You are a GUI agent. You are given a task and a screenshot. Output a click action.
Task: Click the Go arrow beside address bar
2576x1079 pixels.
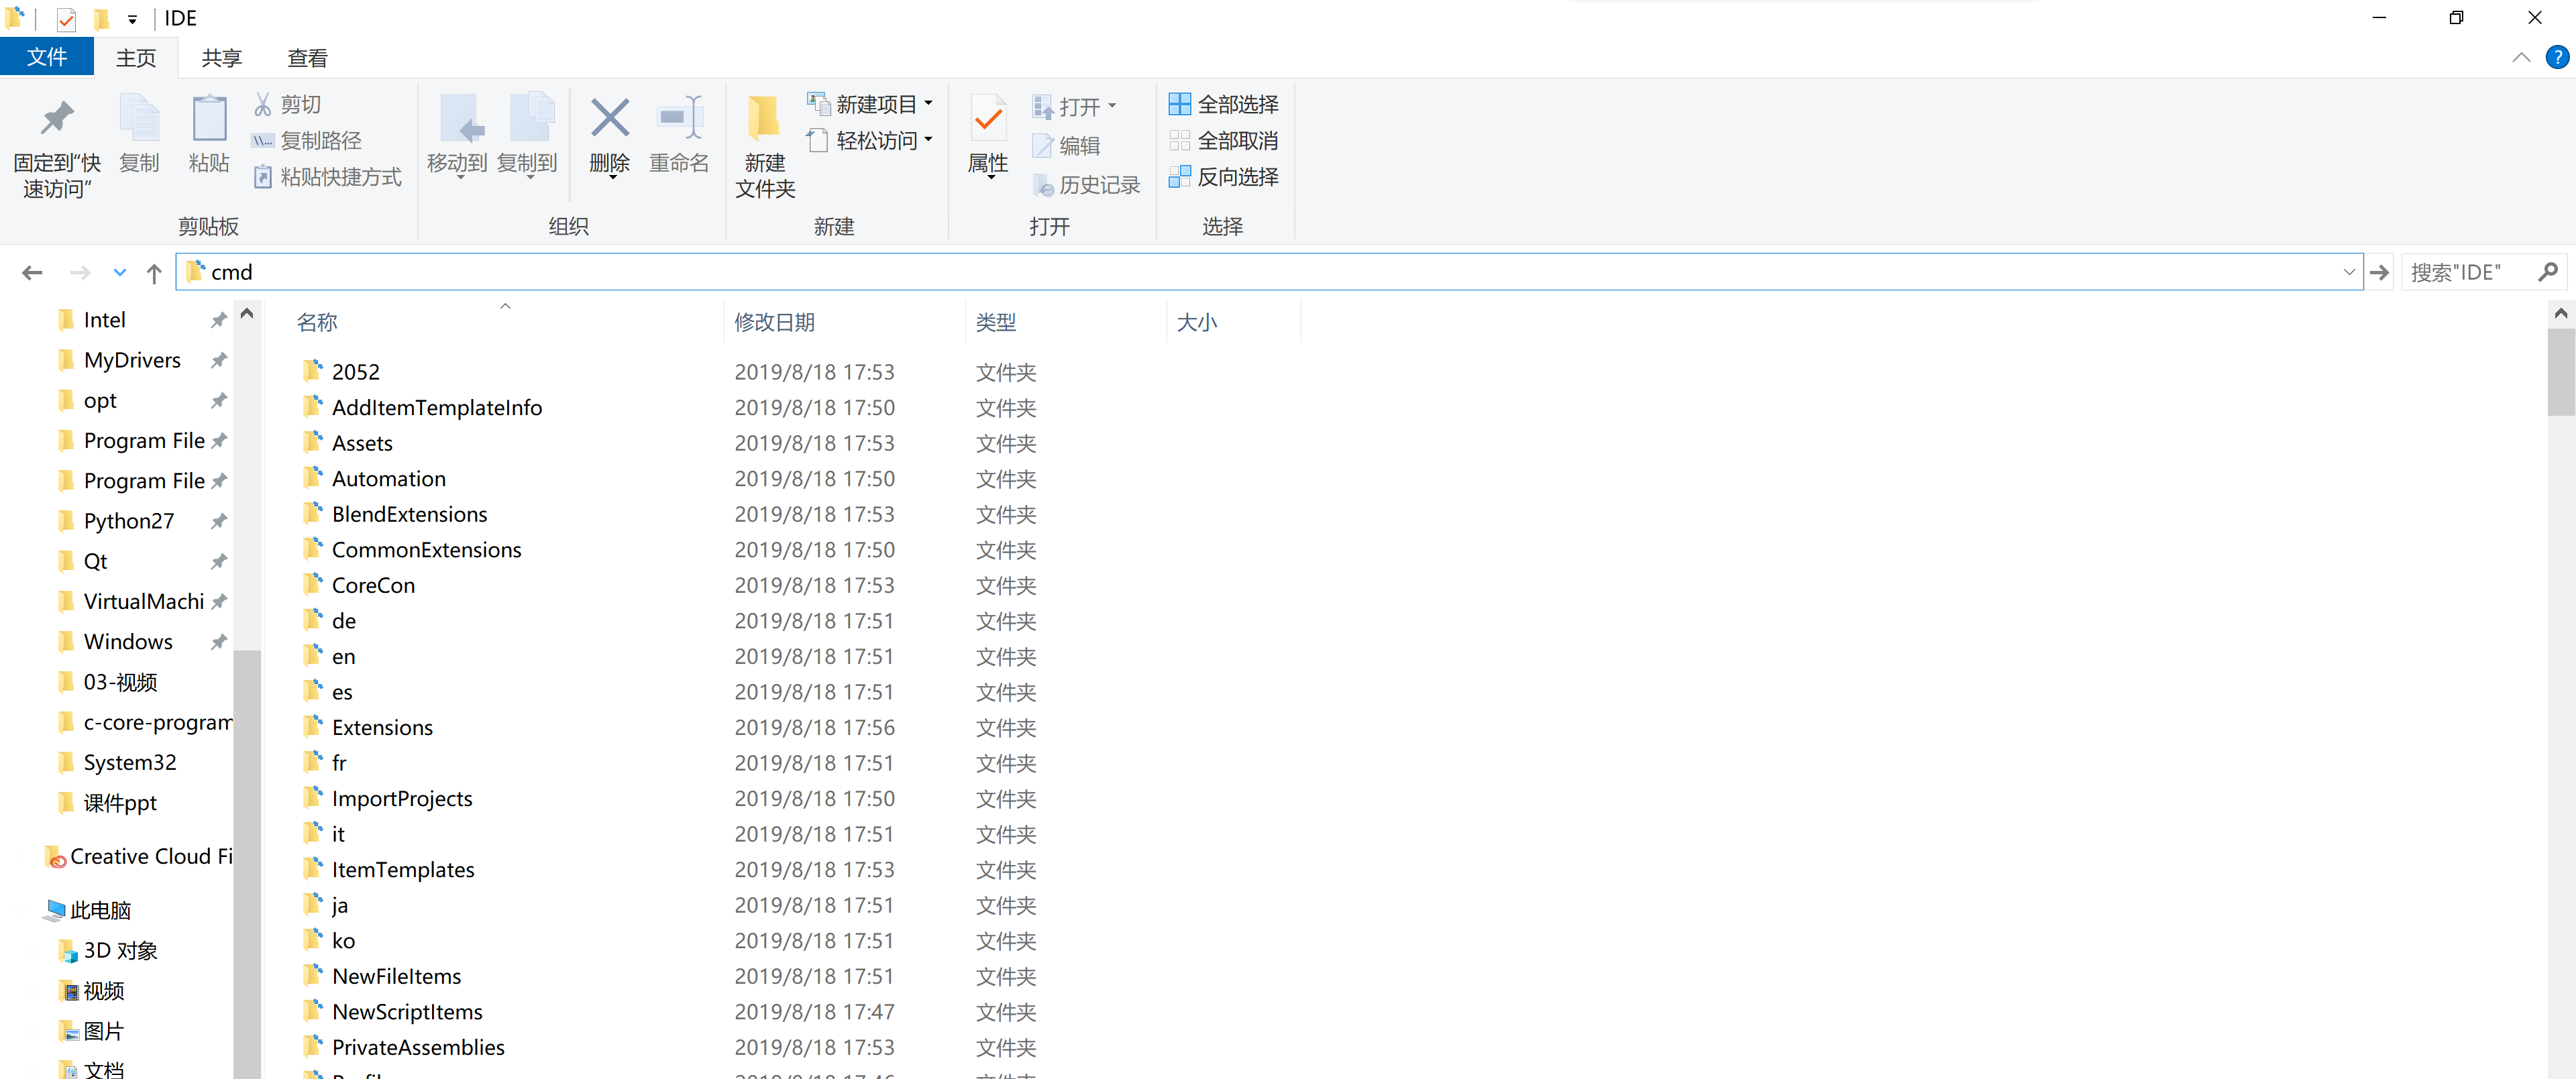pos(2379,272)
